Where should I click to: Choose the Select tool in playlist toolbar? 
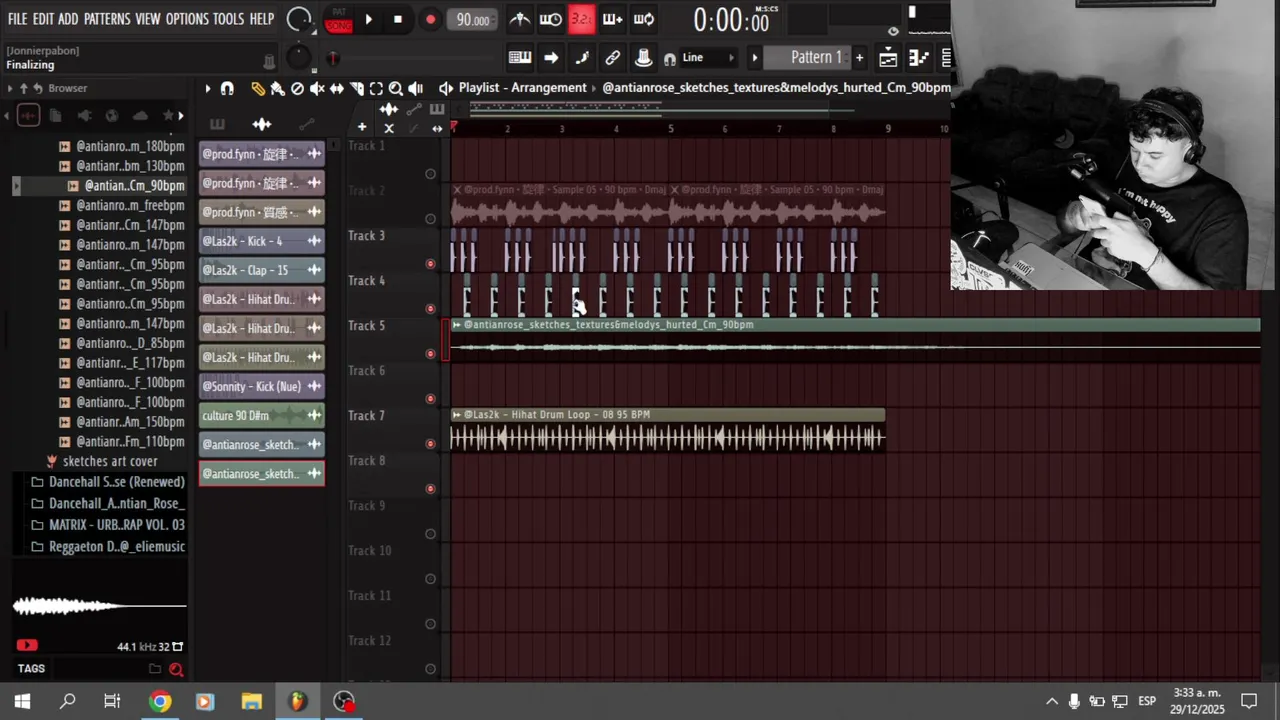pyautogui.click(x=376, y=88)
